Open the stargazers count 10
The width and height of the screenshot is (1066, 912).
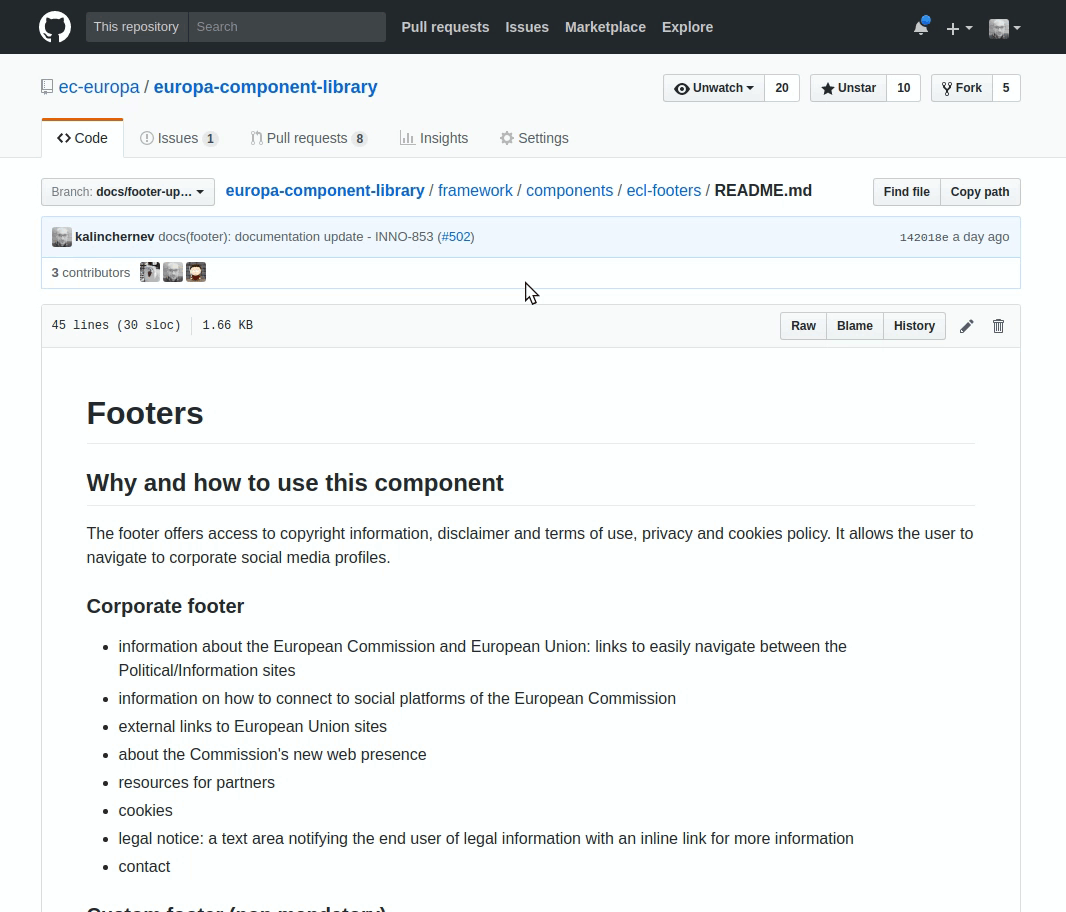pyautogui.click(x=904, y=88)
